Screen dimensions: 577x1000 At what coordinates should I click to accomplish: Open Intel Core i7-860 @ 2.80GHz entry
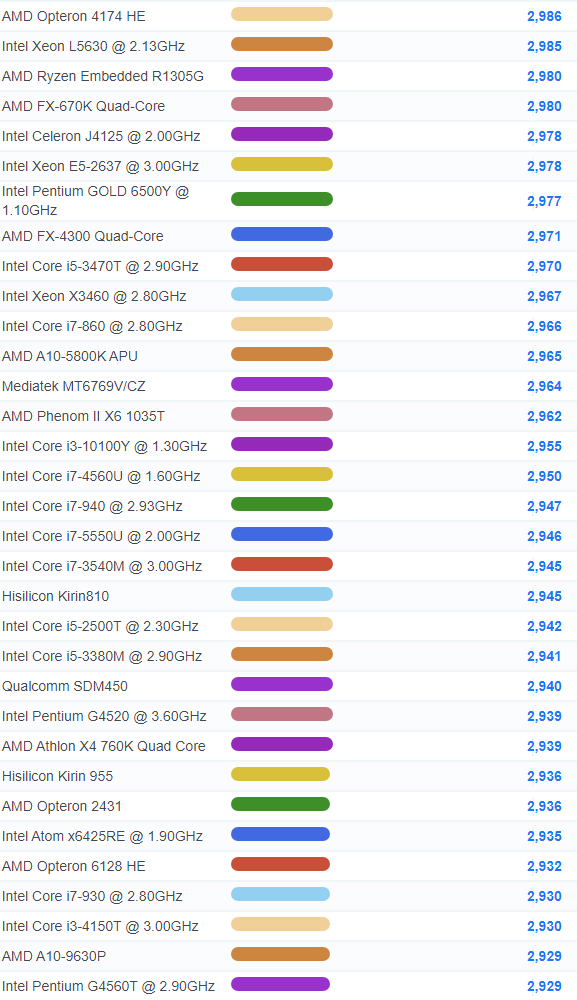(x=92, y=326)
